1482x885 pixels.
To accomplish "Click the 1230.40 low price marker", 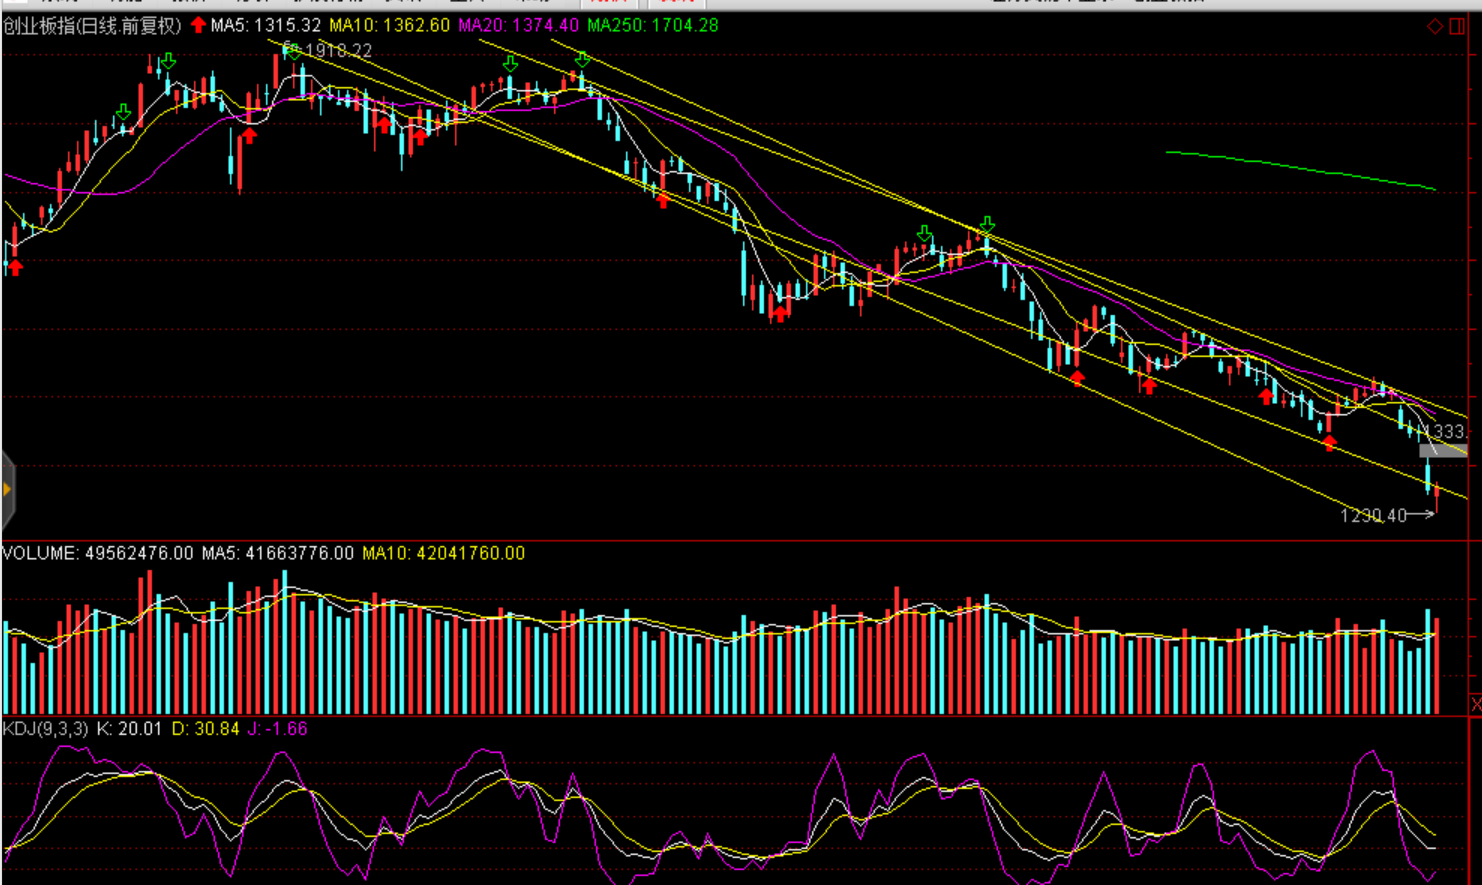I will [1373, 515].
